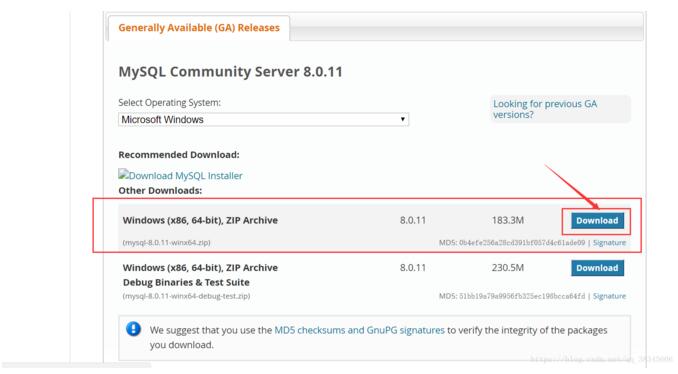Expand the Select Operating System dropdown
Viewport: 678px width, 374px height.
tap(263, 119)
